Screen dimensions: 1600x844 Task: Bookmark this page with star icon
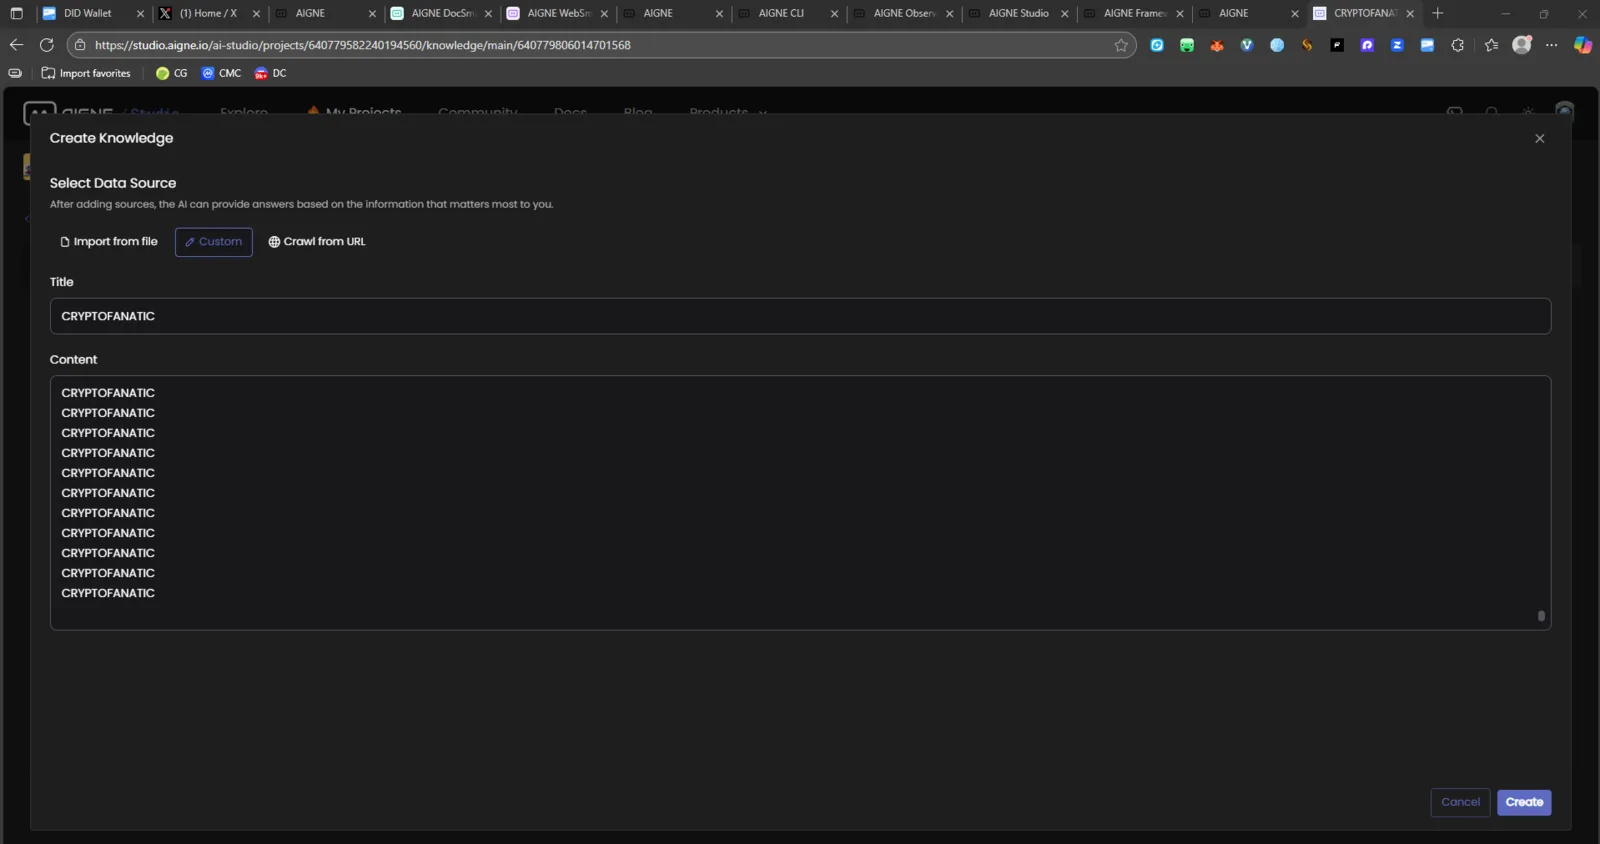click(x=1121, y=45)
